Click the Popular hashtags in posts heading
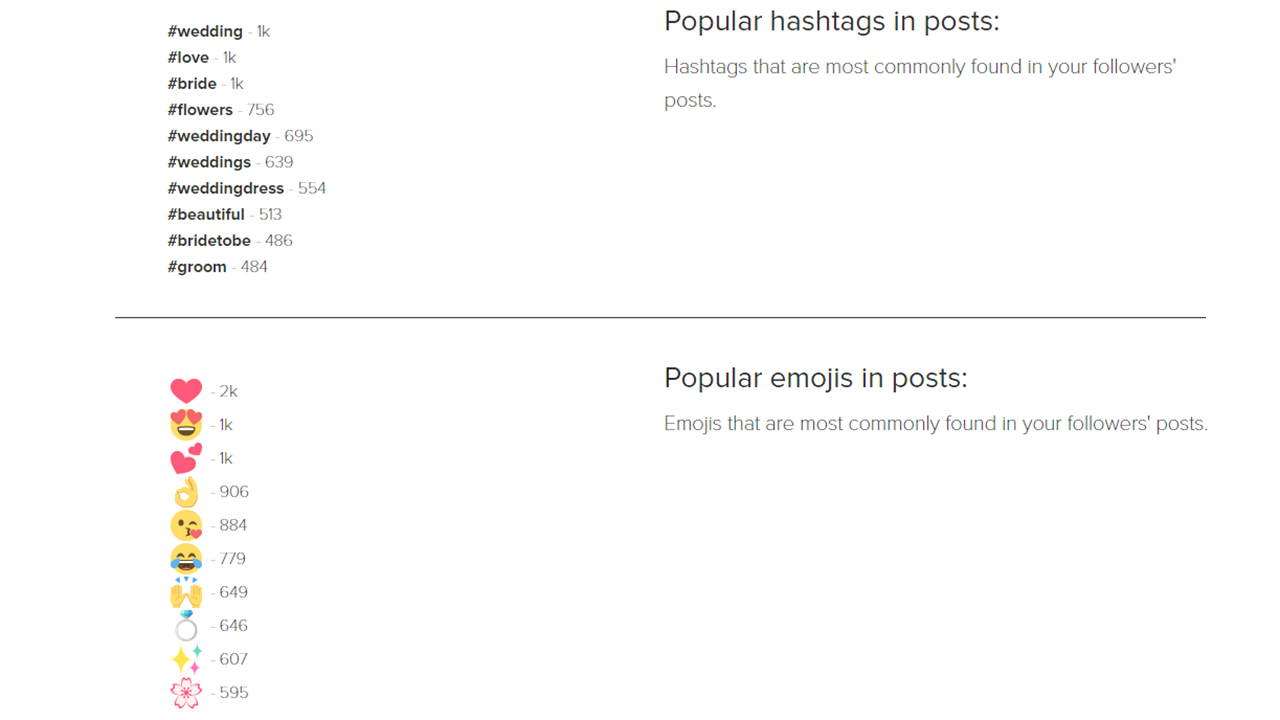1280x720 pixels. coord(832,21)
